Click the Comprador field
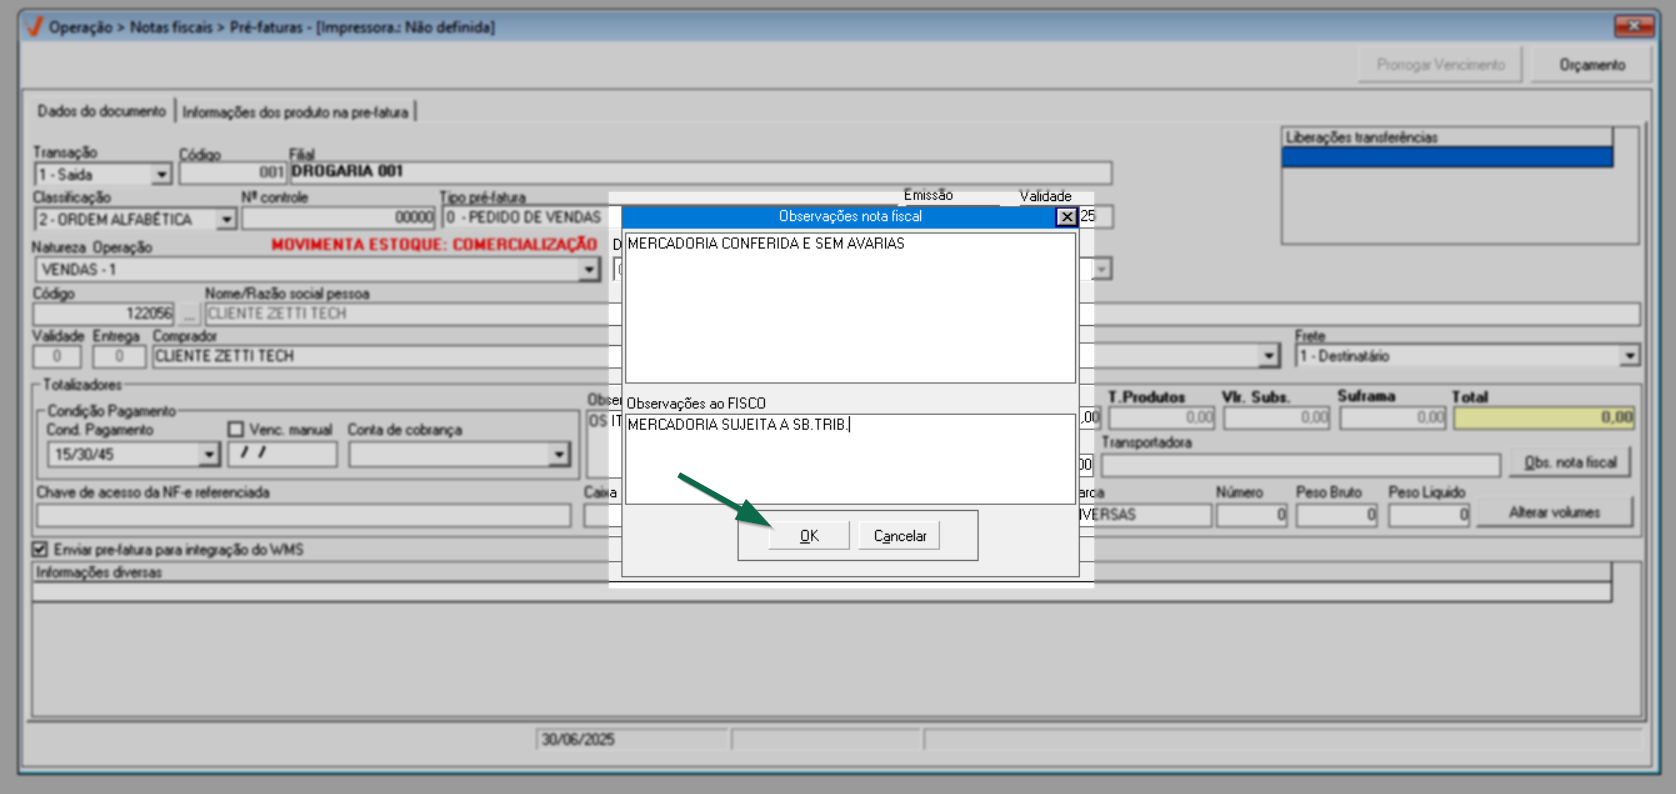The width and height of the screenshot is (1676, 794). (382, 356)
